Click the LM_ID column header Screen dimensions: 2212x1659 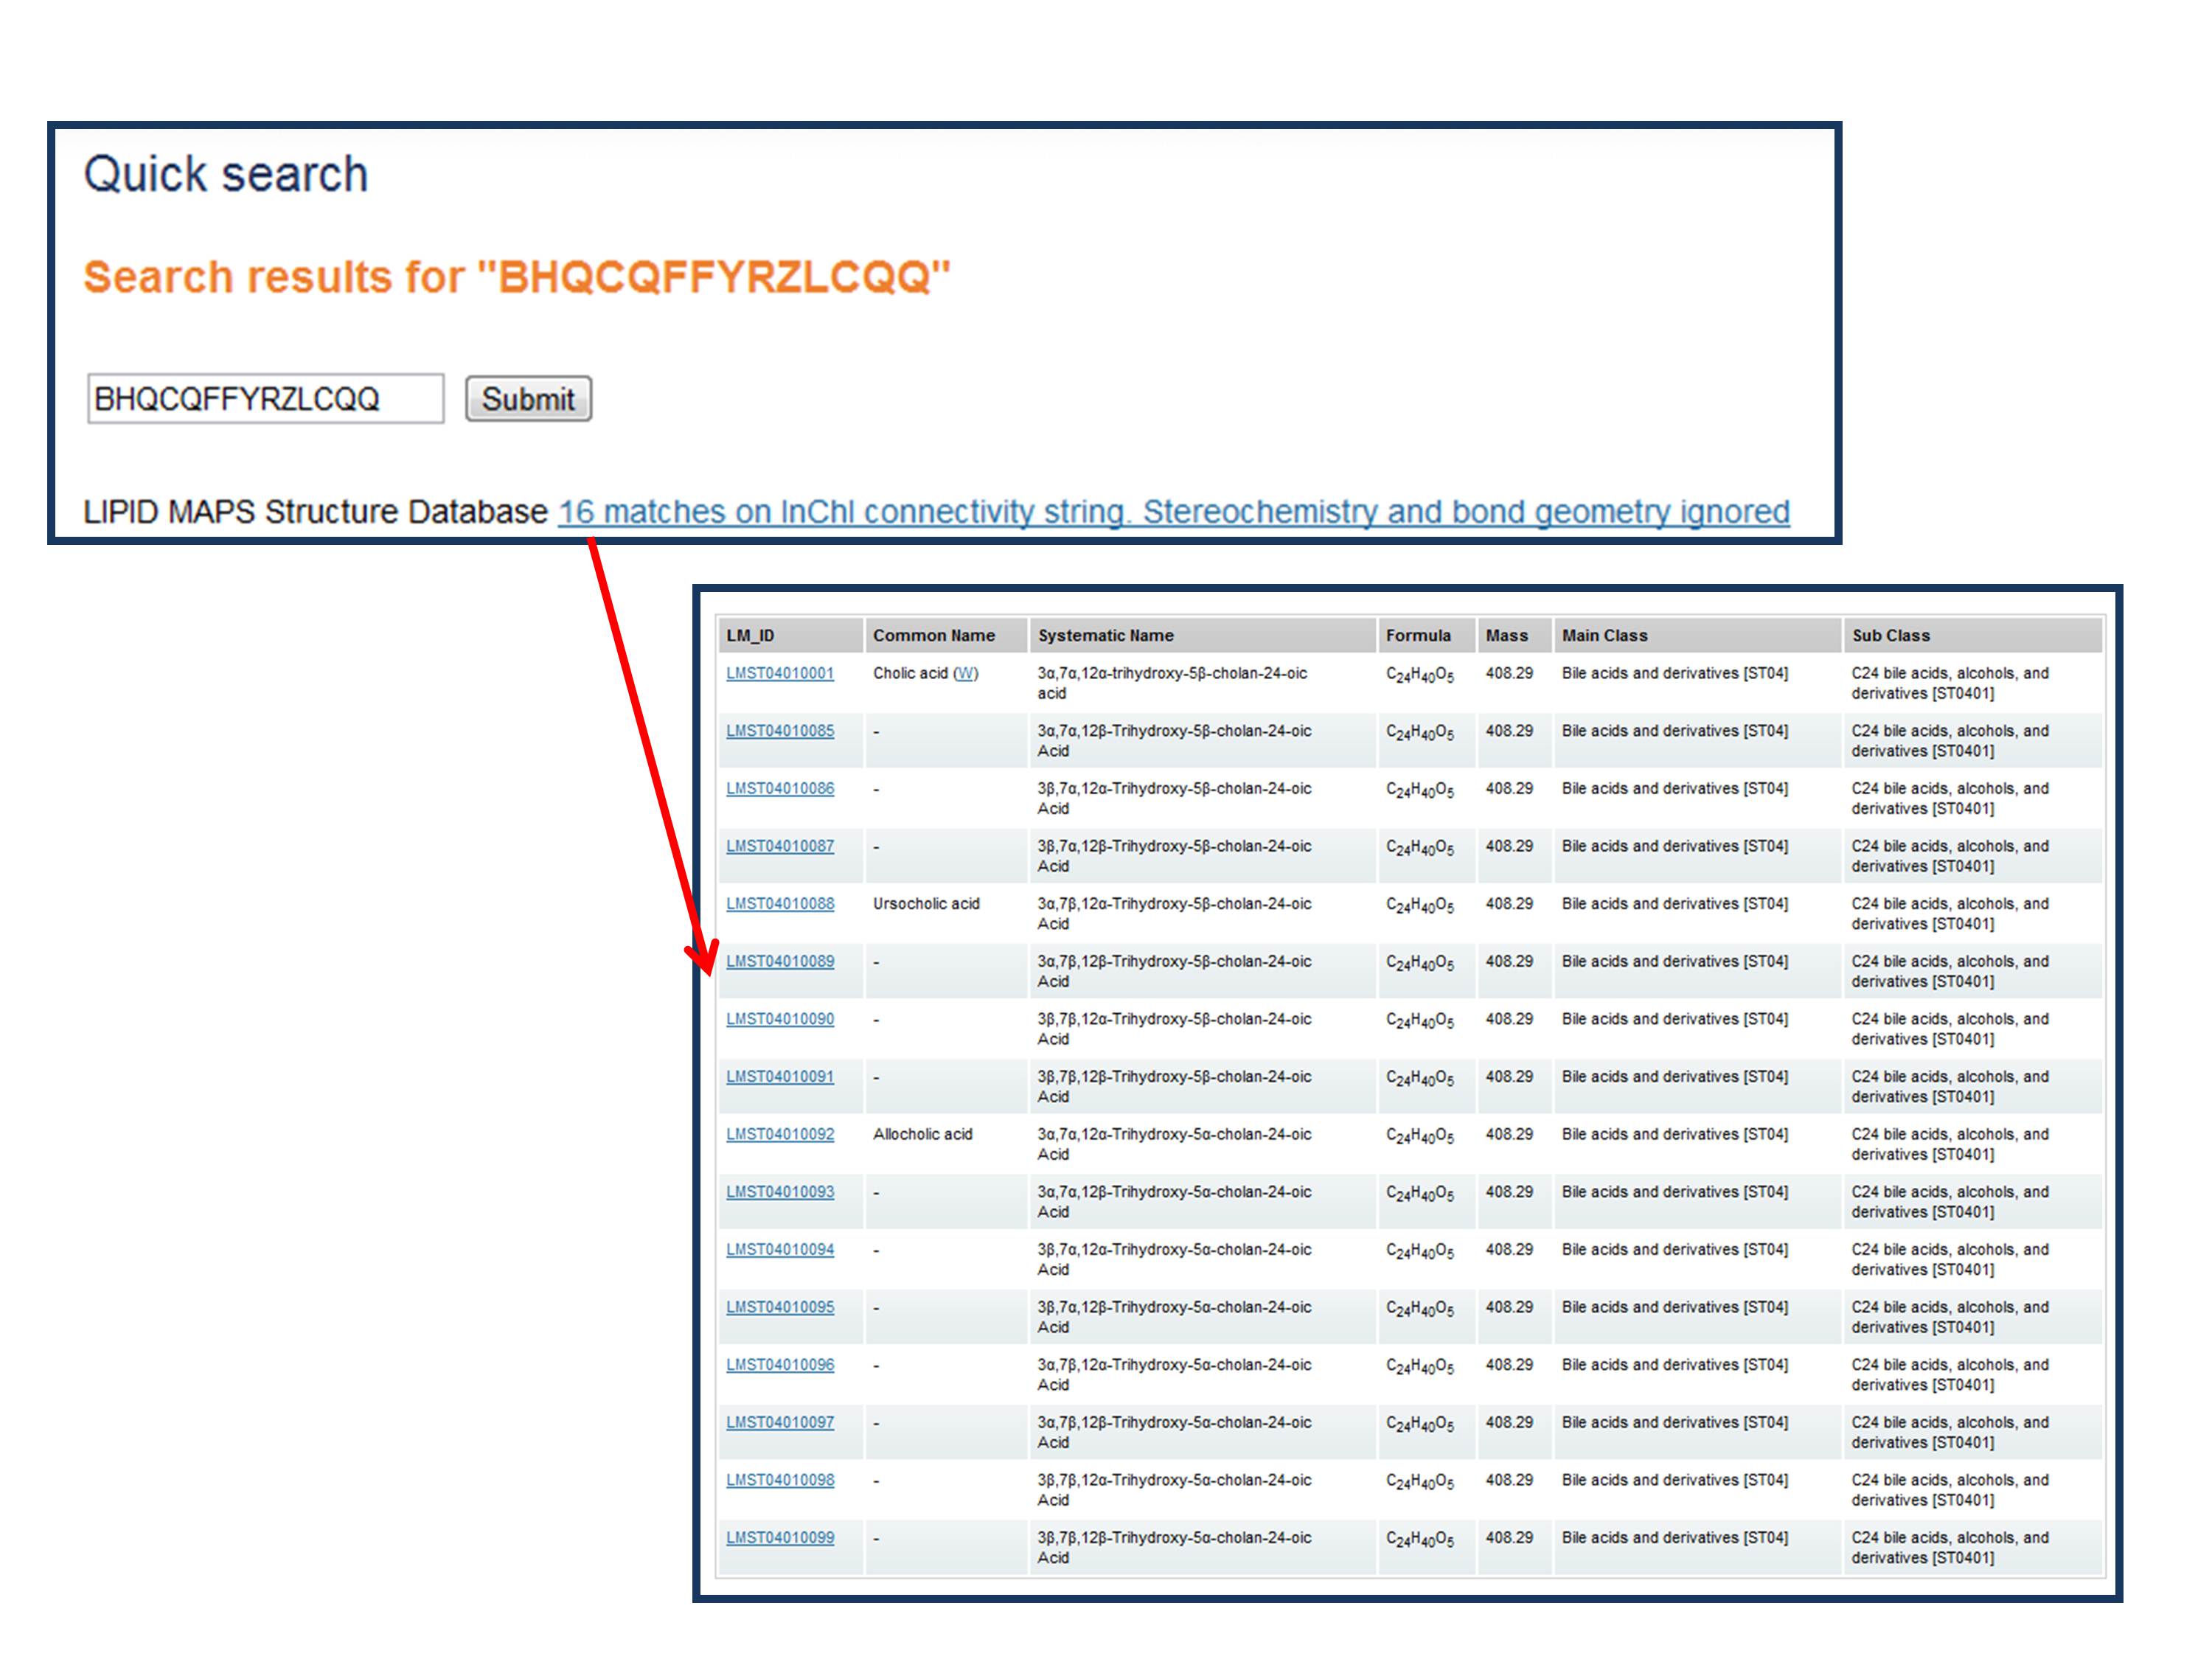pyautogui.click(x=750, y=635)
